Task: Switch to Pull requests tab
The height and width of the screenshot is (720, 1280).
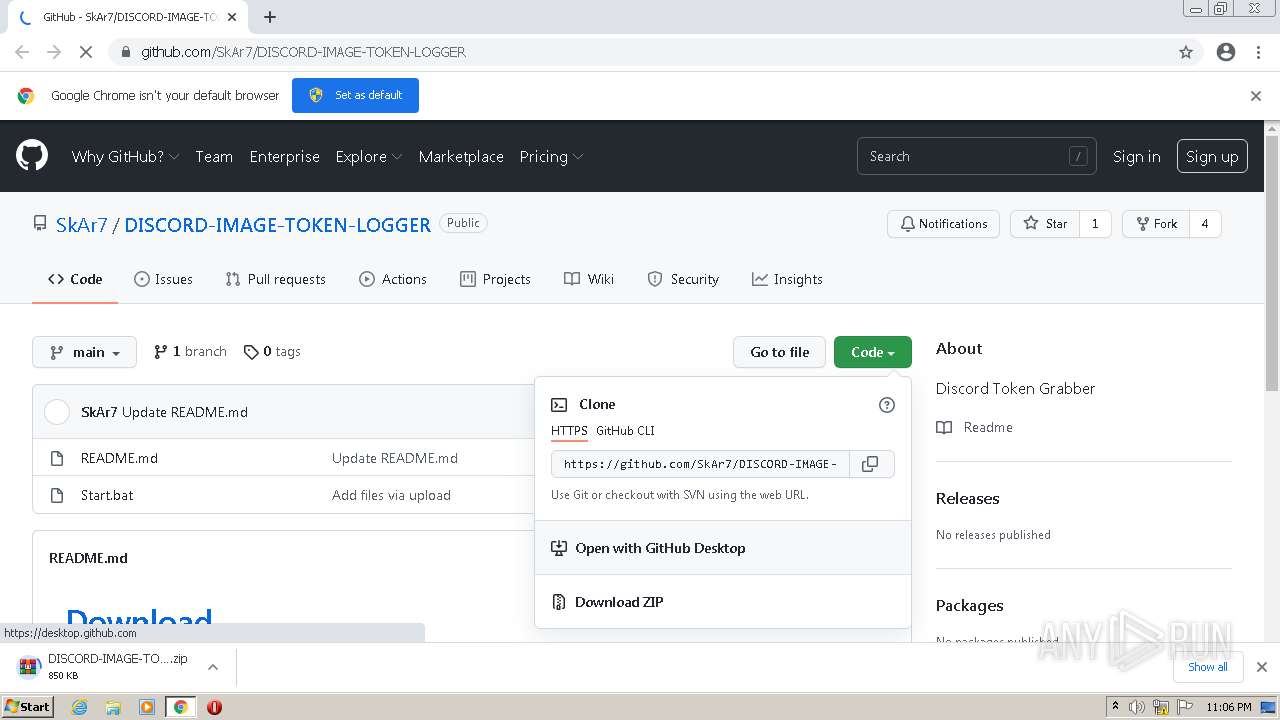Action: [x=276, y=279]
